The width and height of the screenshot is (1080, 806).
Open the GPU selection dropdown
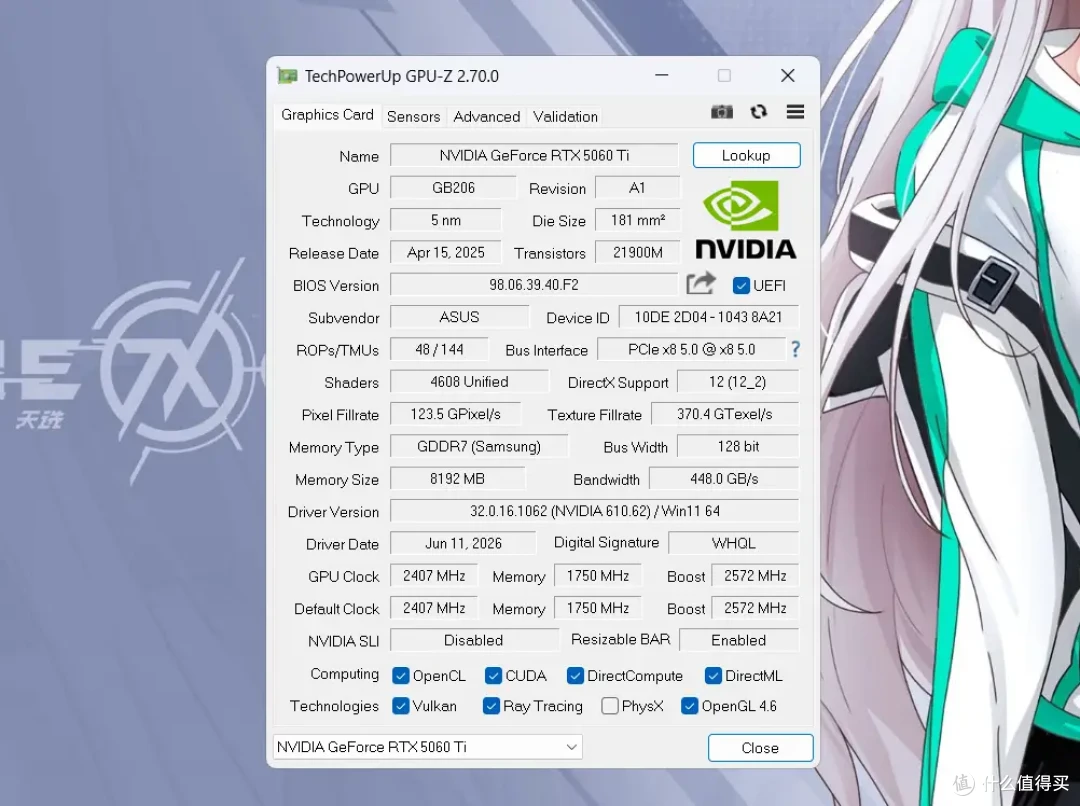(428, 747)
